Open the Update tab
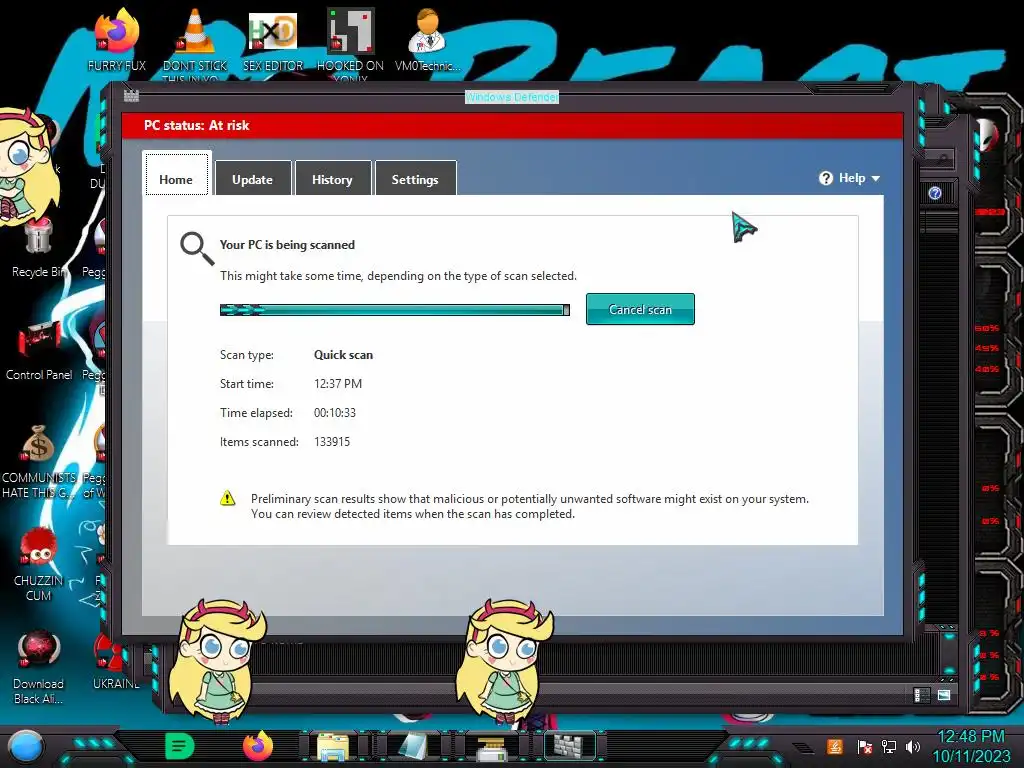The image size is (1024, 768). click(x=253, y=178)
